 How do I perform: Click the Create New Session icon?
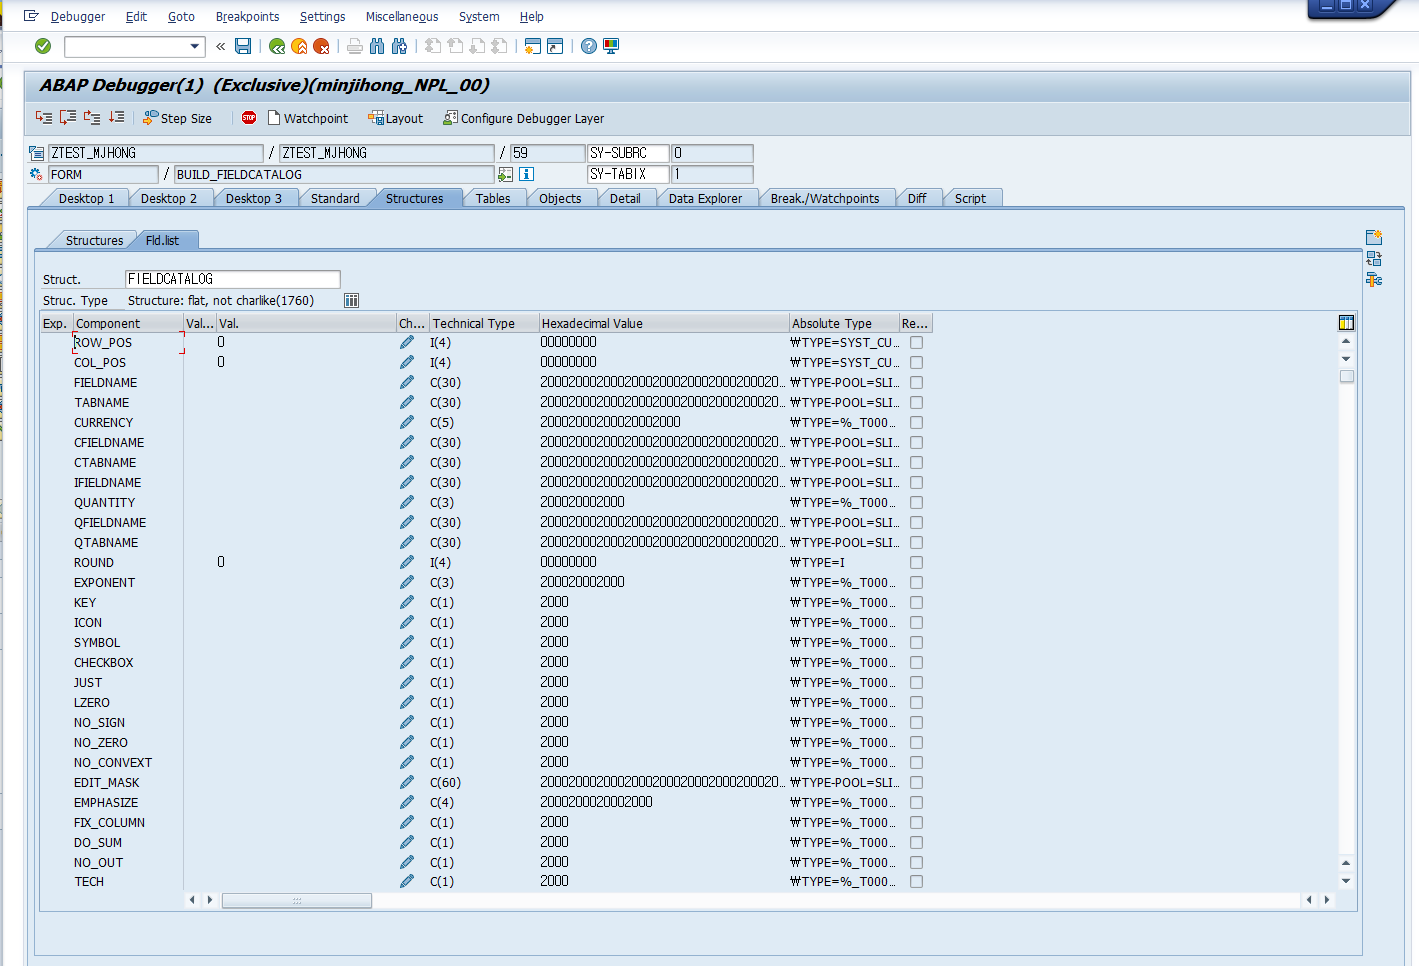click(533, 46)
